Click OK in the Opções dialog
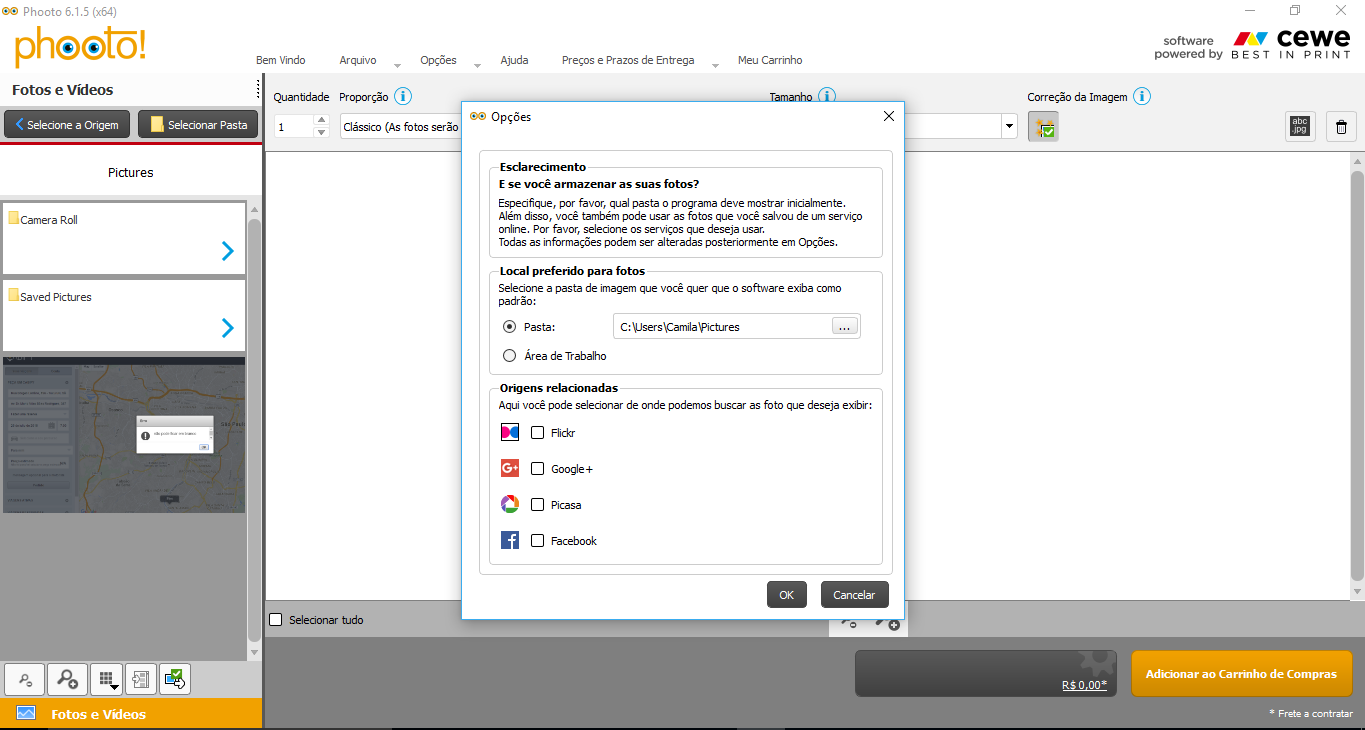The height and width of the screenshot is (730, 1365). [x=786, y=595]
